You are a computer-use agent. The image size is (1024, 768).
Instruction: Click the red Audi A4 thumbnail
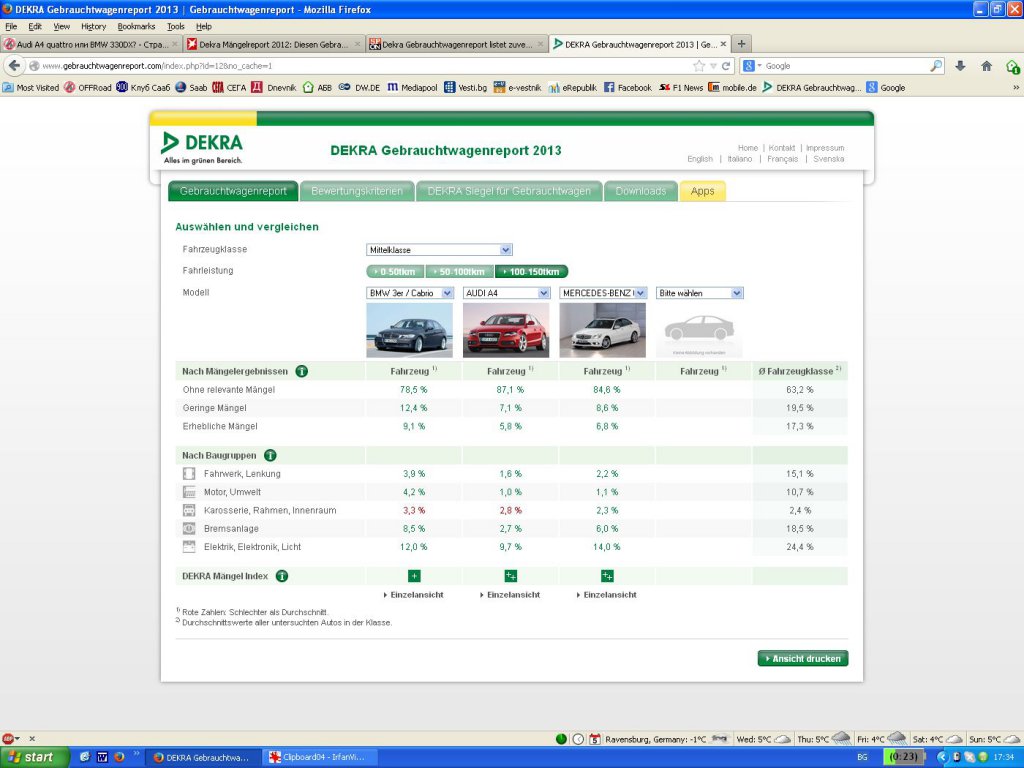[506, 329]
